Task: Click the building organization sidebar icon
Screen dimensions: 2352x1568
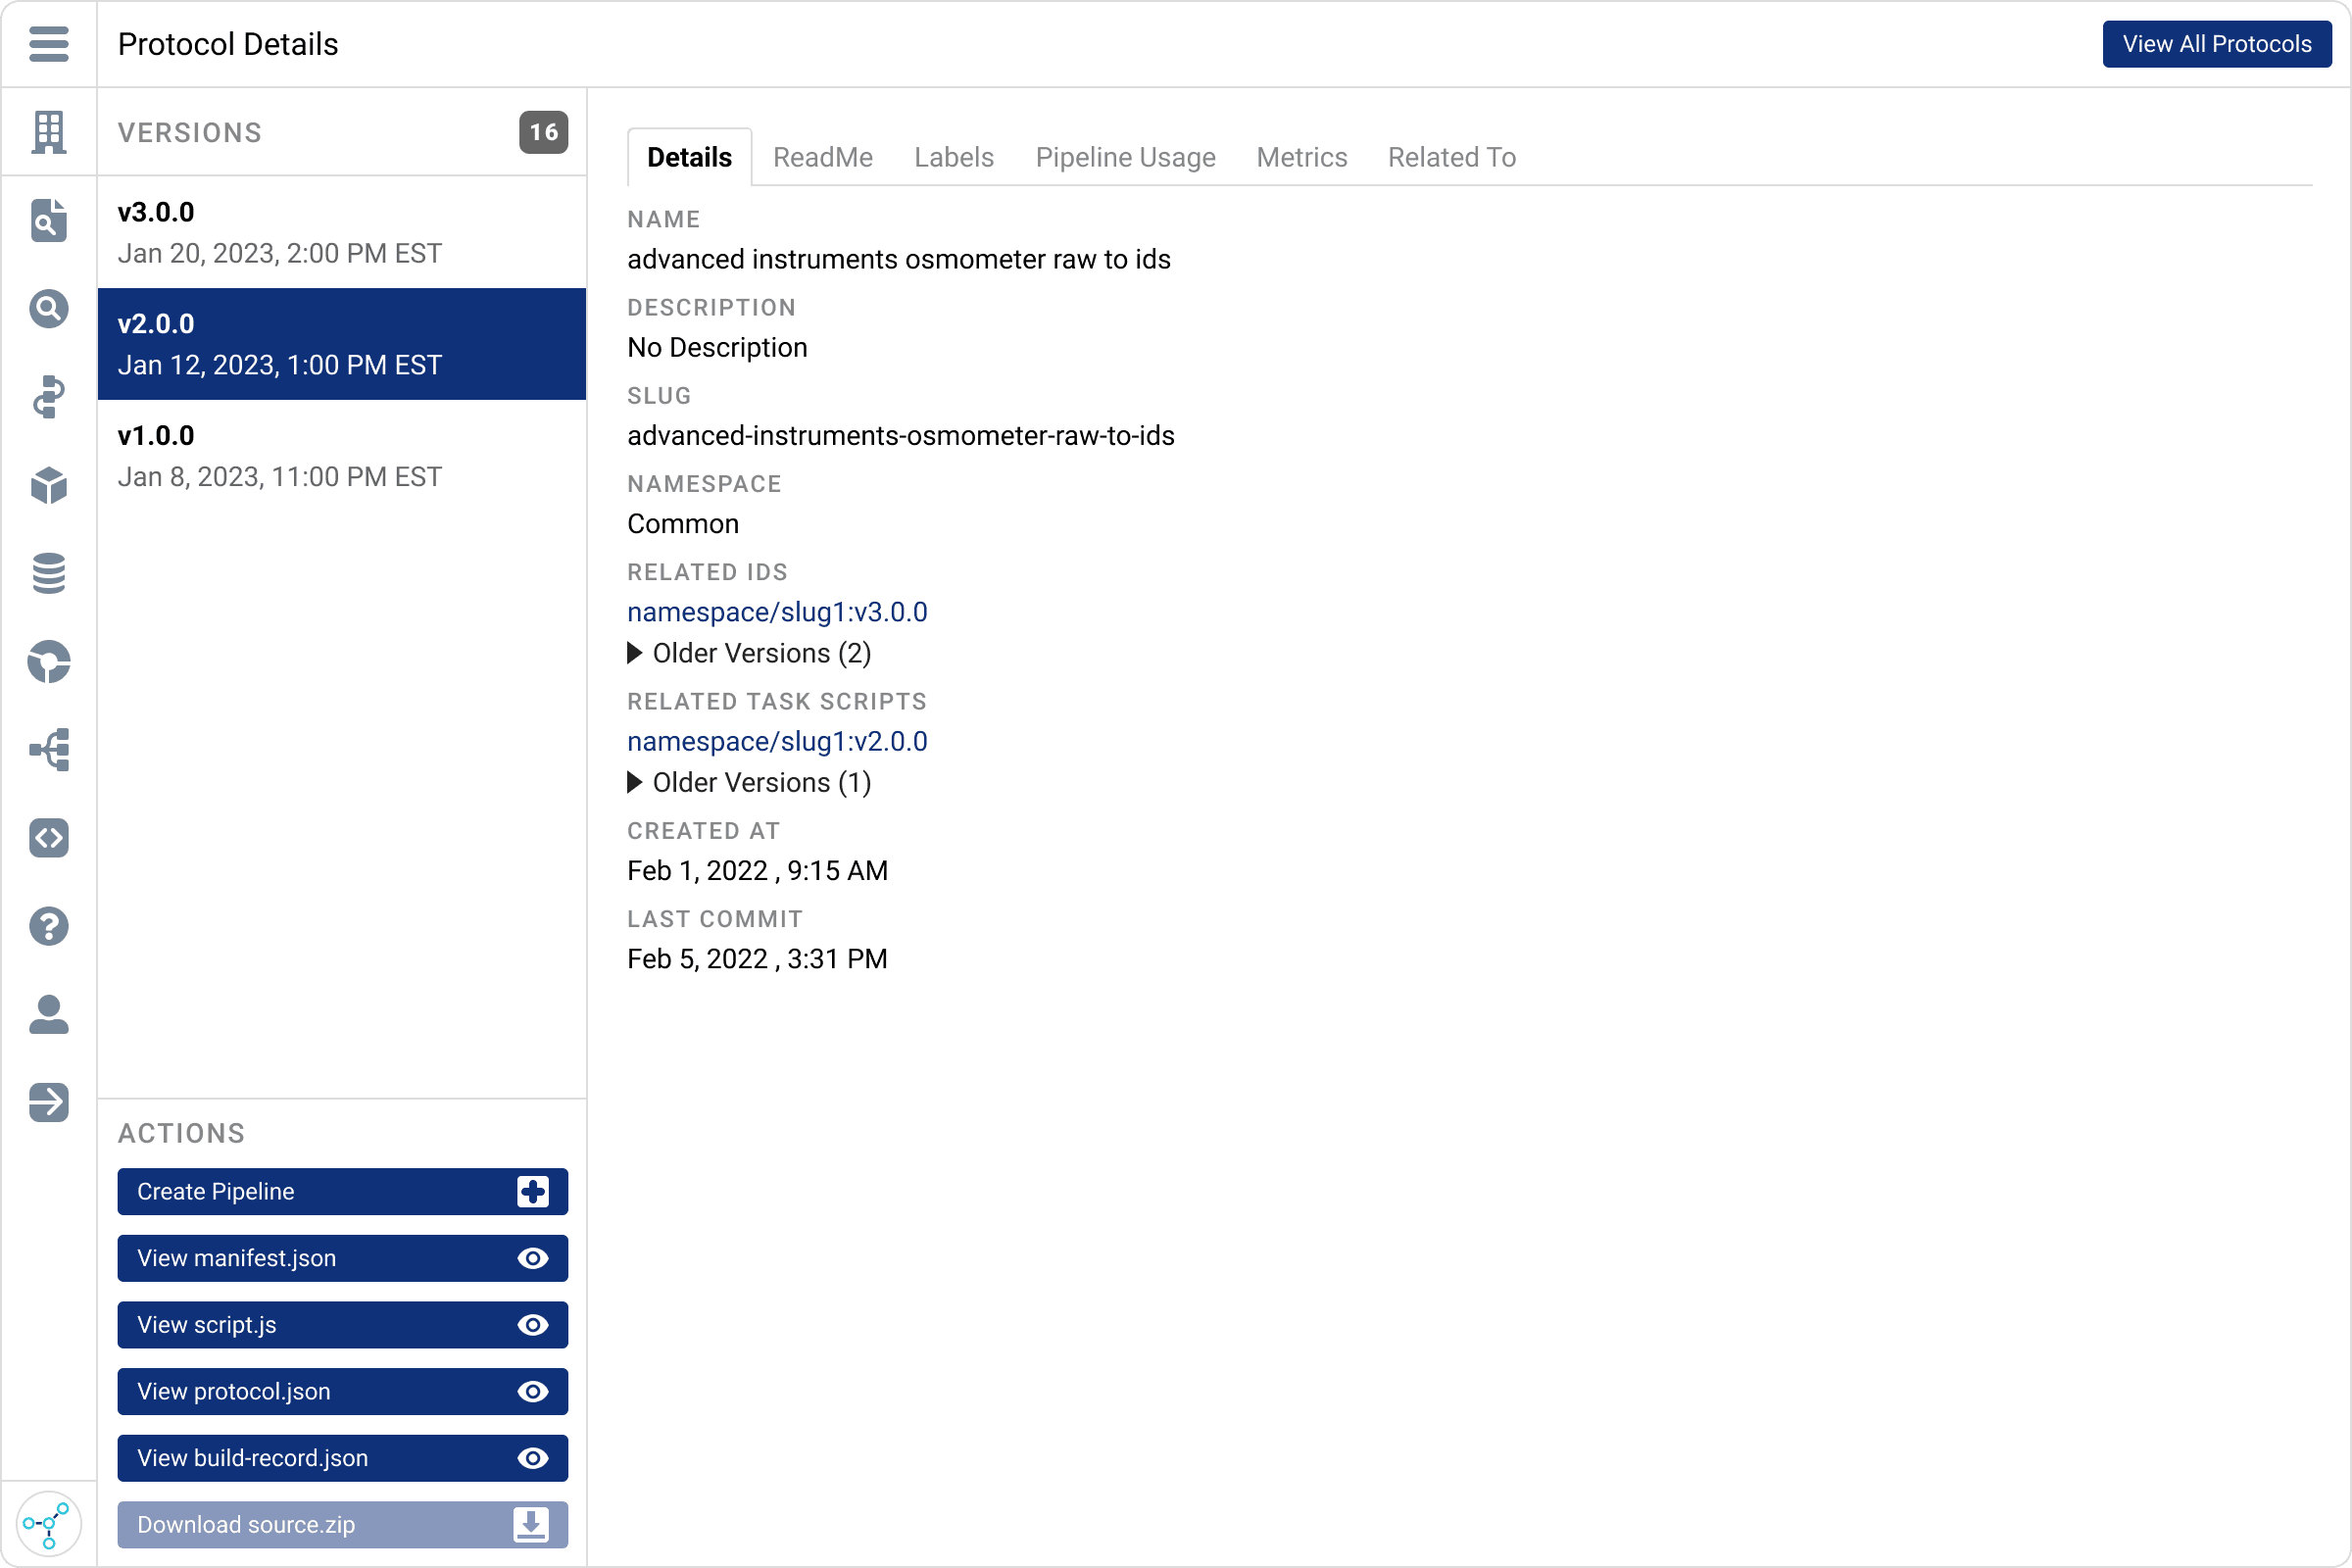Action: point(48,132)
